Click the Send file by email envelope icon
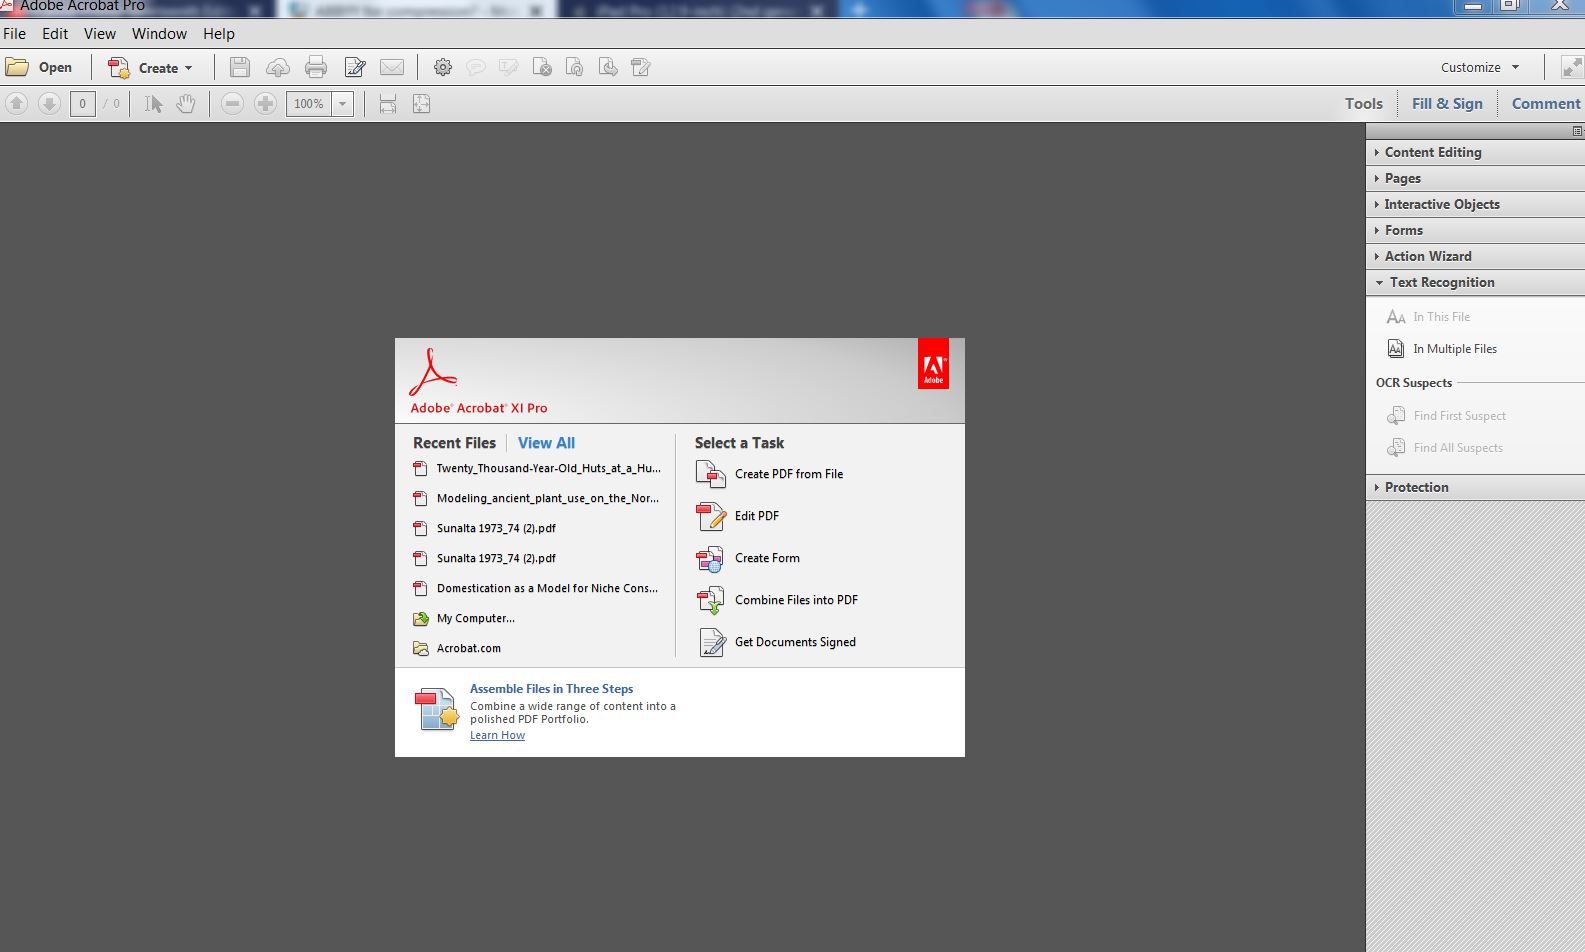The height and width of the screenshot is (952, 1585). (x=392, y=68)
